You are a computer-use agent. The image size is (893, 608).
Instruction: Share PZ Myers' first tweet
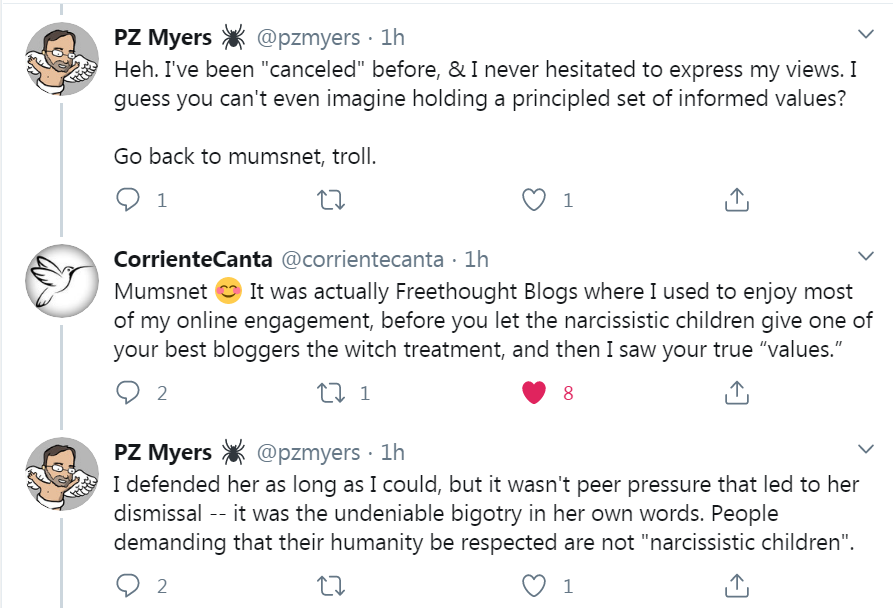pos(736,200)
